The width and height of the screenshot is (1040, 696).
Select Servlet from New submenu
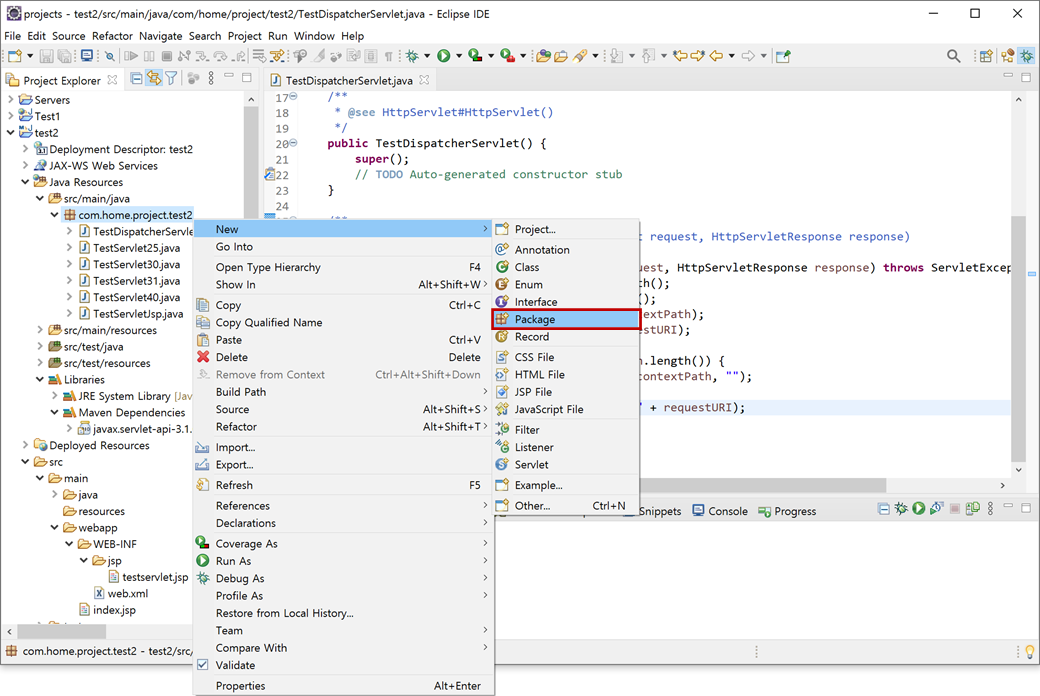click(x=566, y=464)
